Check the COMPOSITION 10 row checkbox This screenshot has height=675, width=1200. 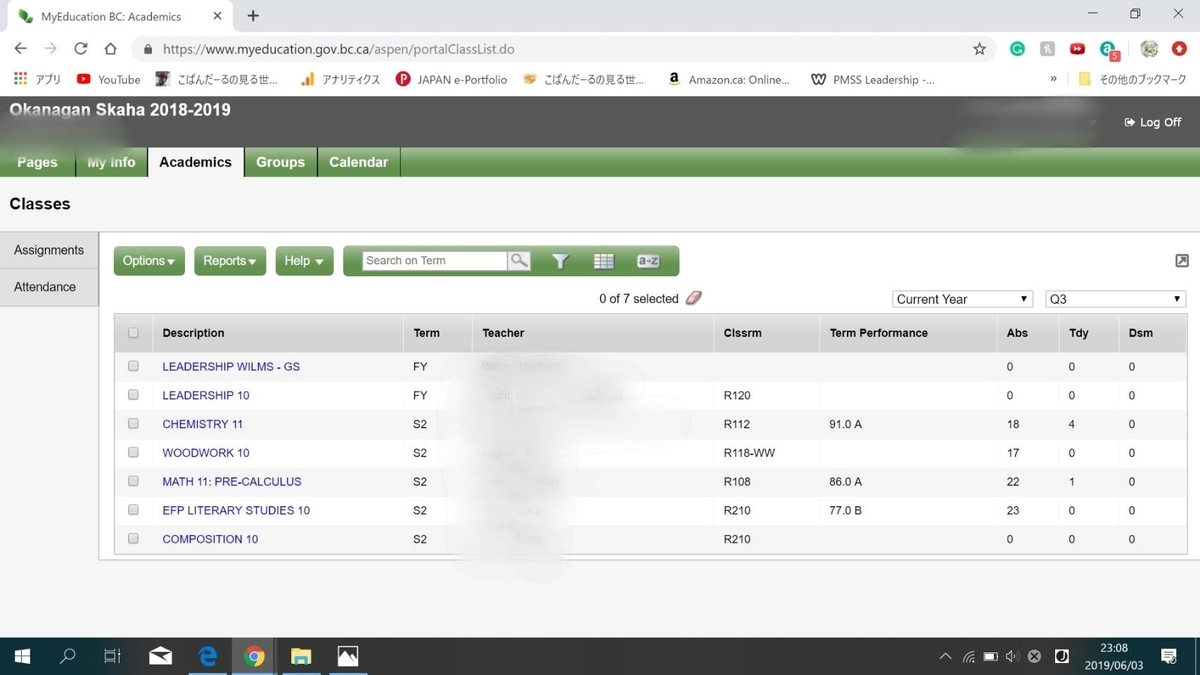[x=134, y=539]
